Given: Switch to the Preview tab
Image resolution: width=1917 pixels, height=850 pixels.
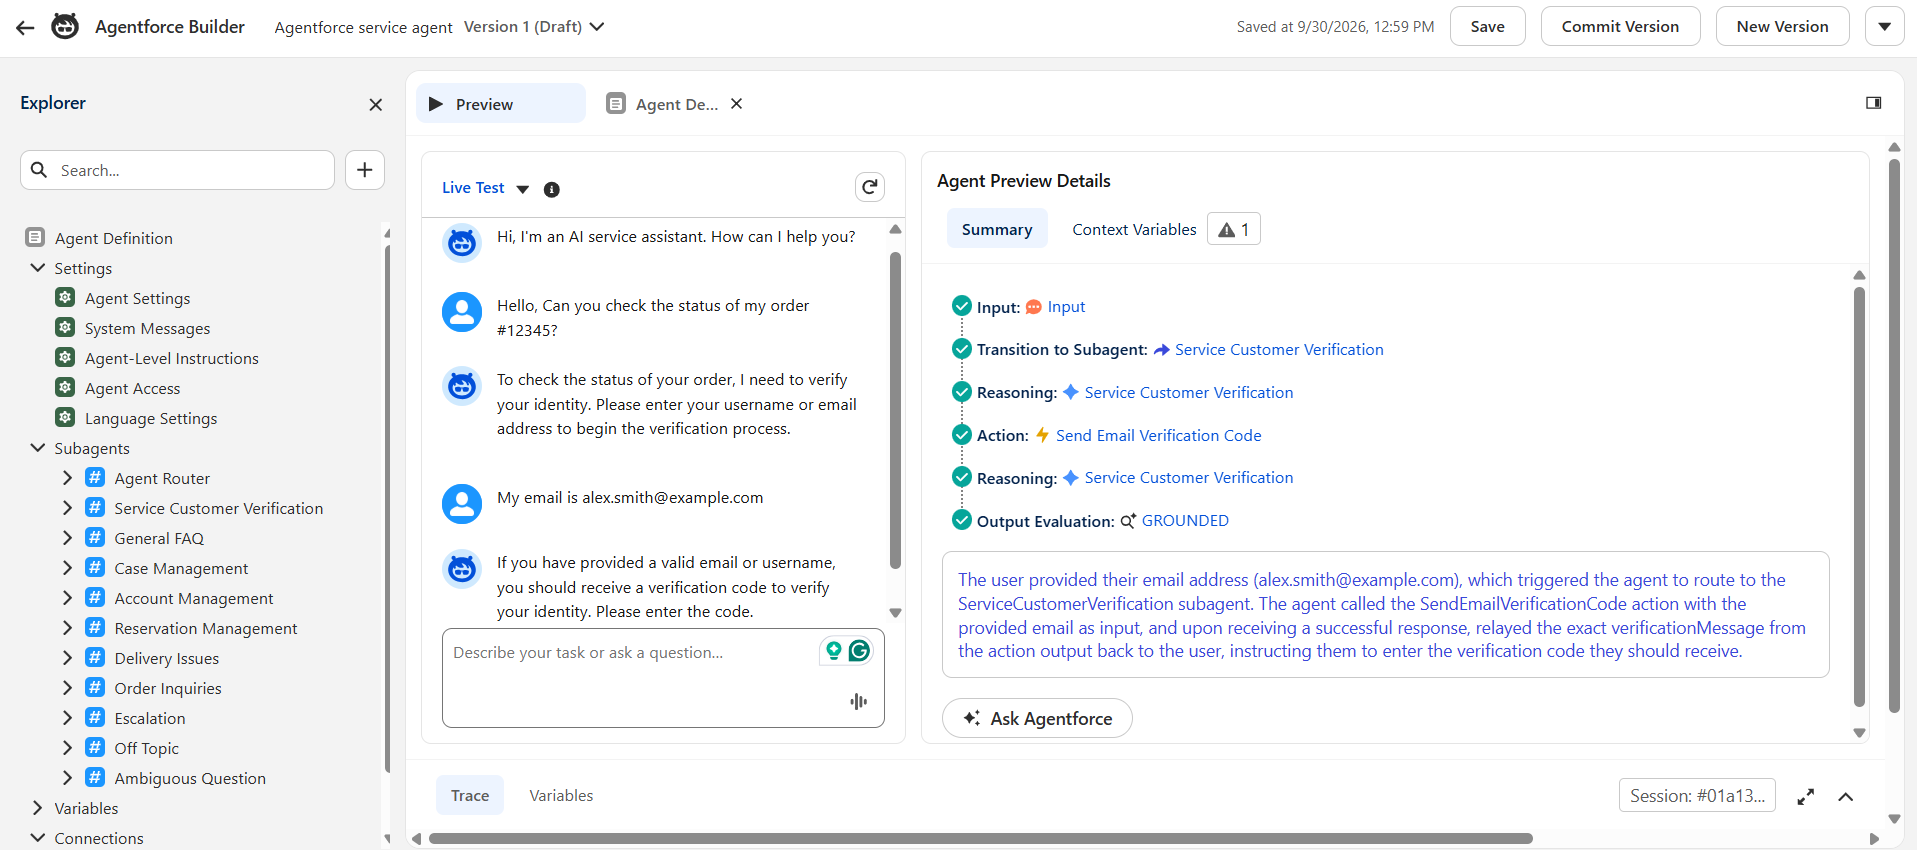Looking at the screenshot, I should pos(501,104).
